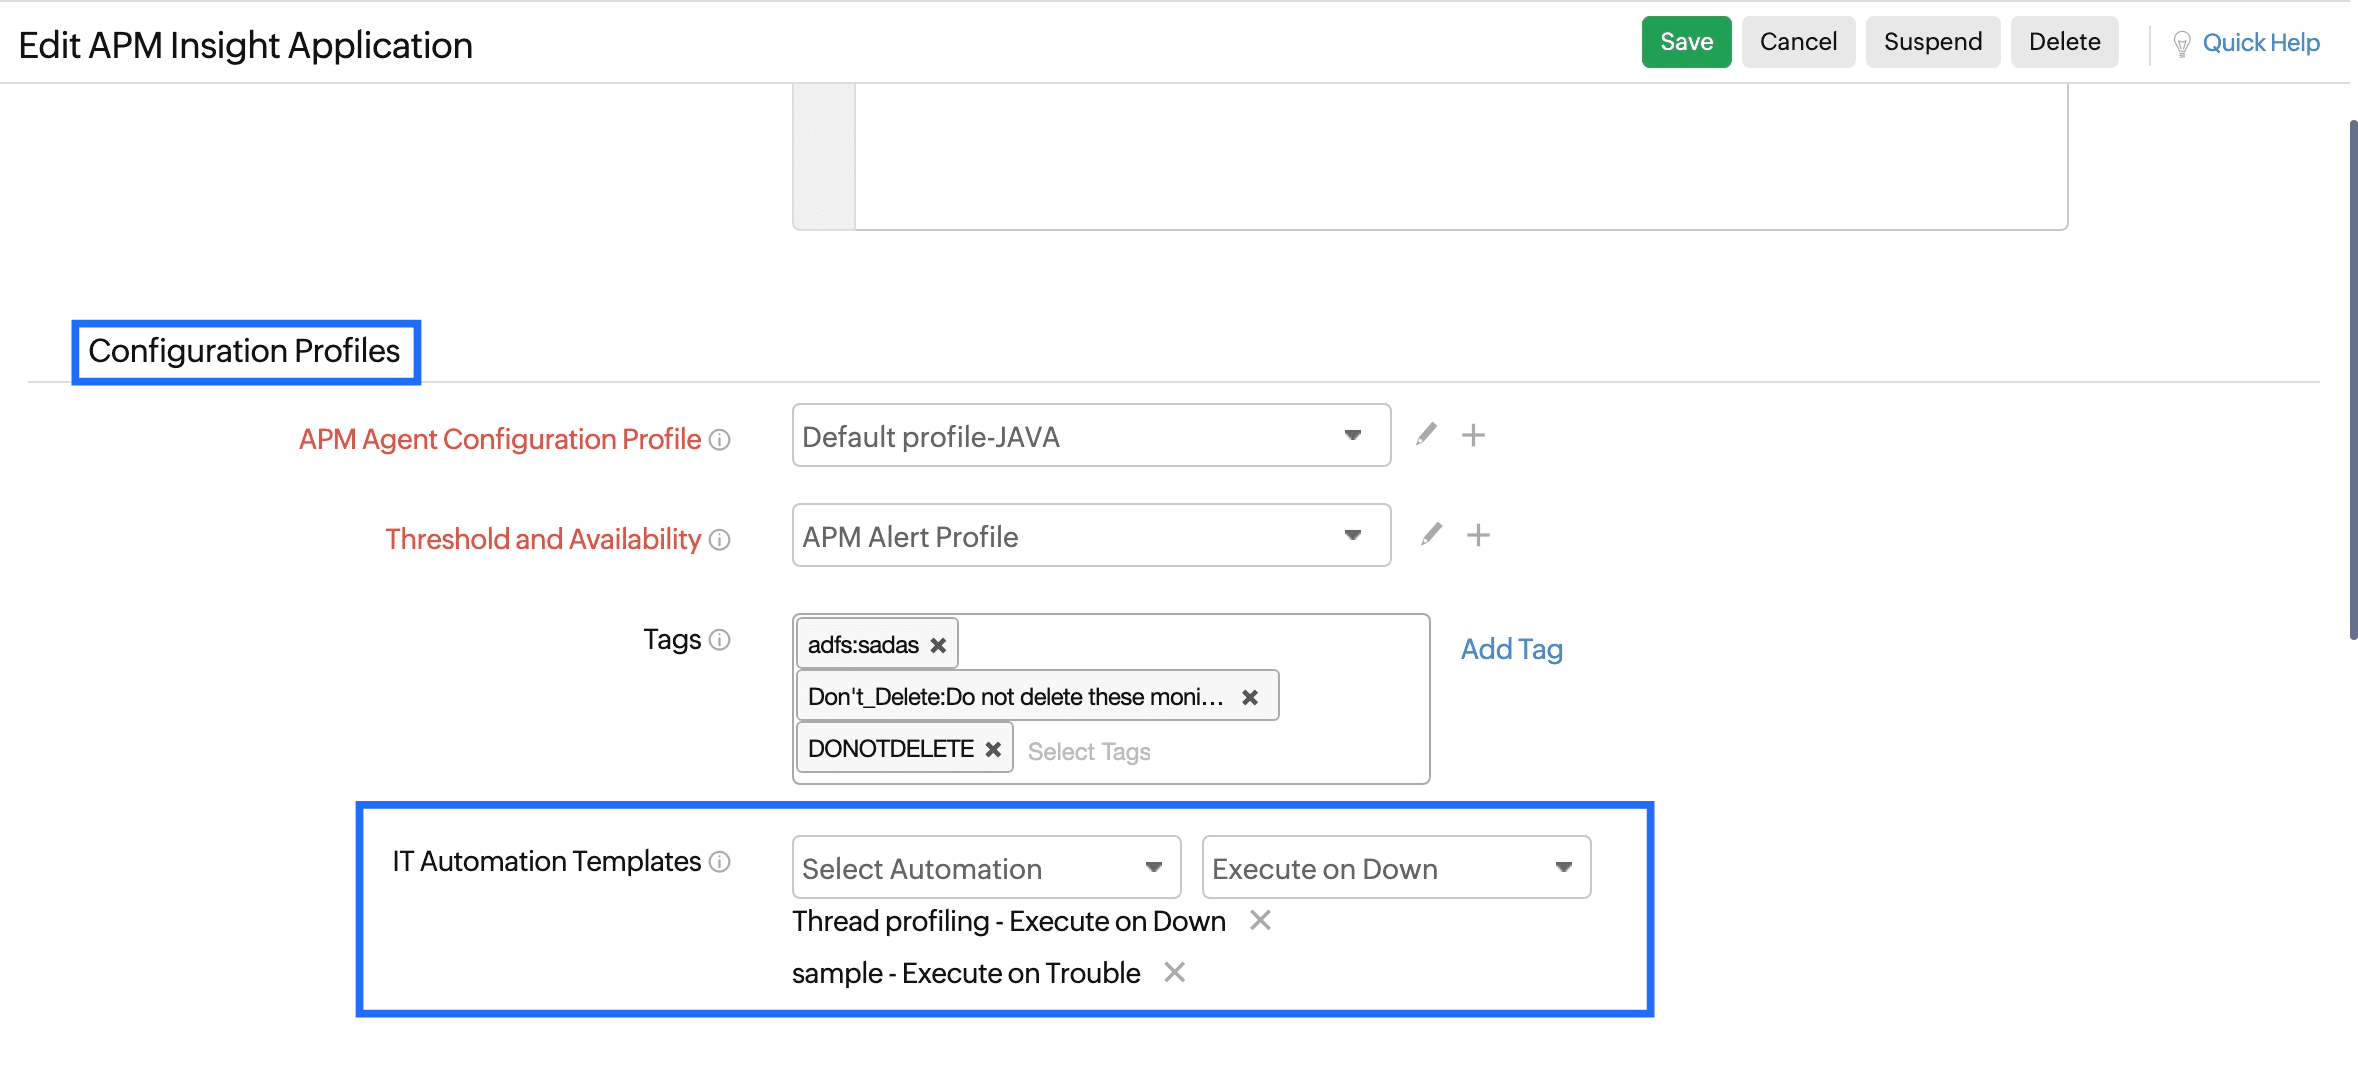Open Execute on Down dropdown
Image resolution: width=2358 pixels, height=1086 pixels.
pos(1395,868)
